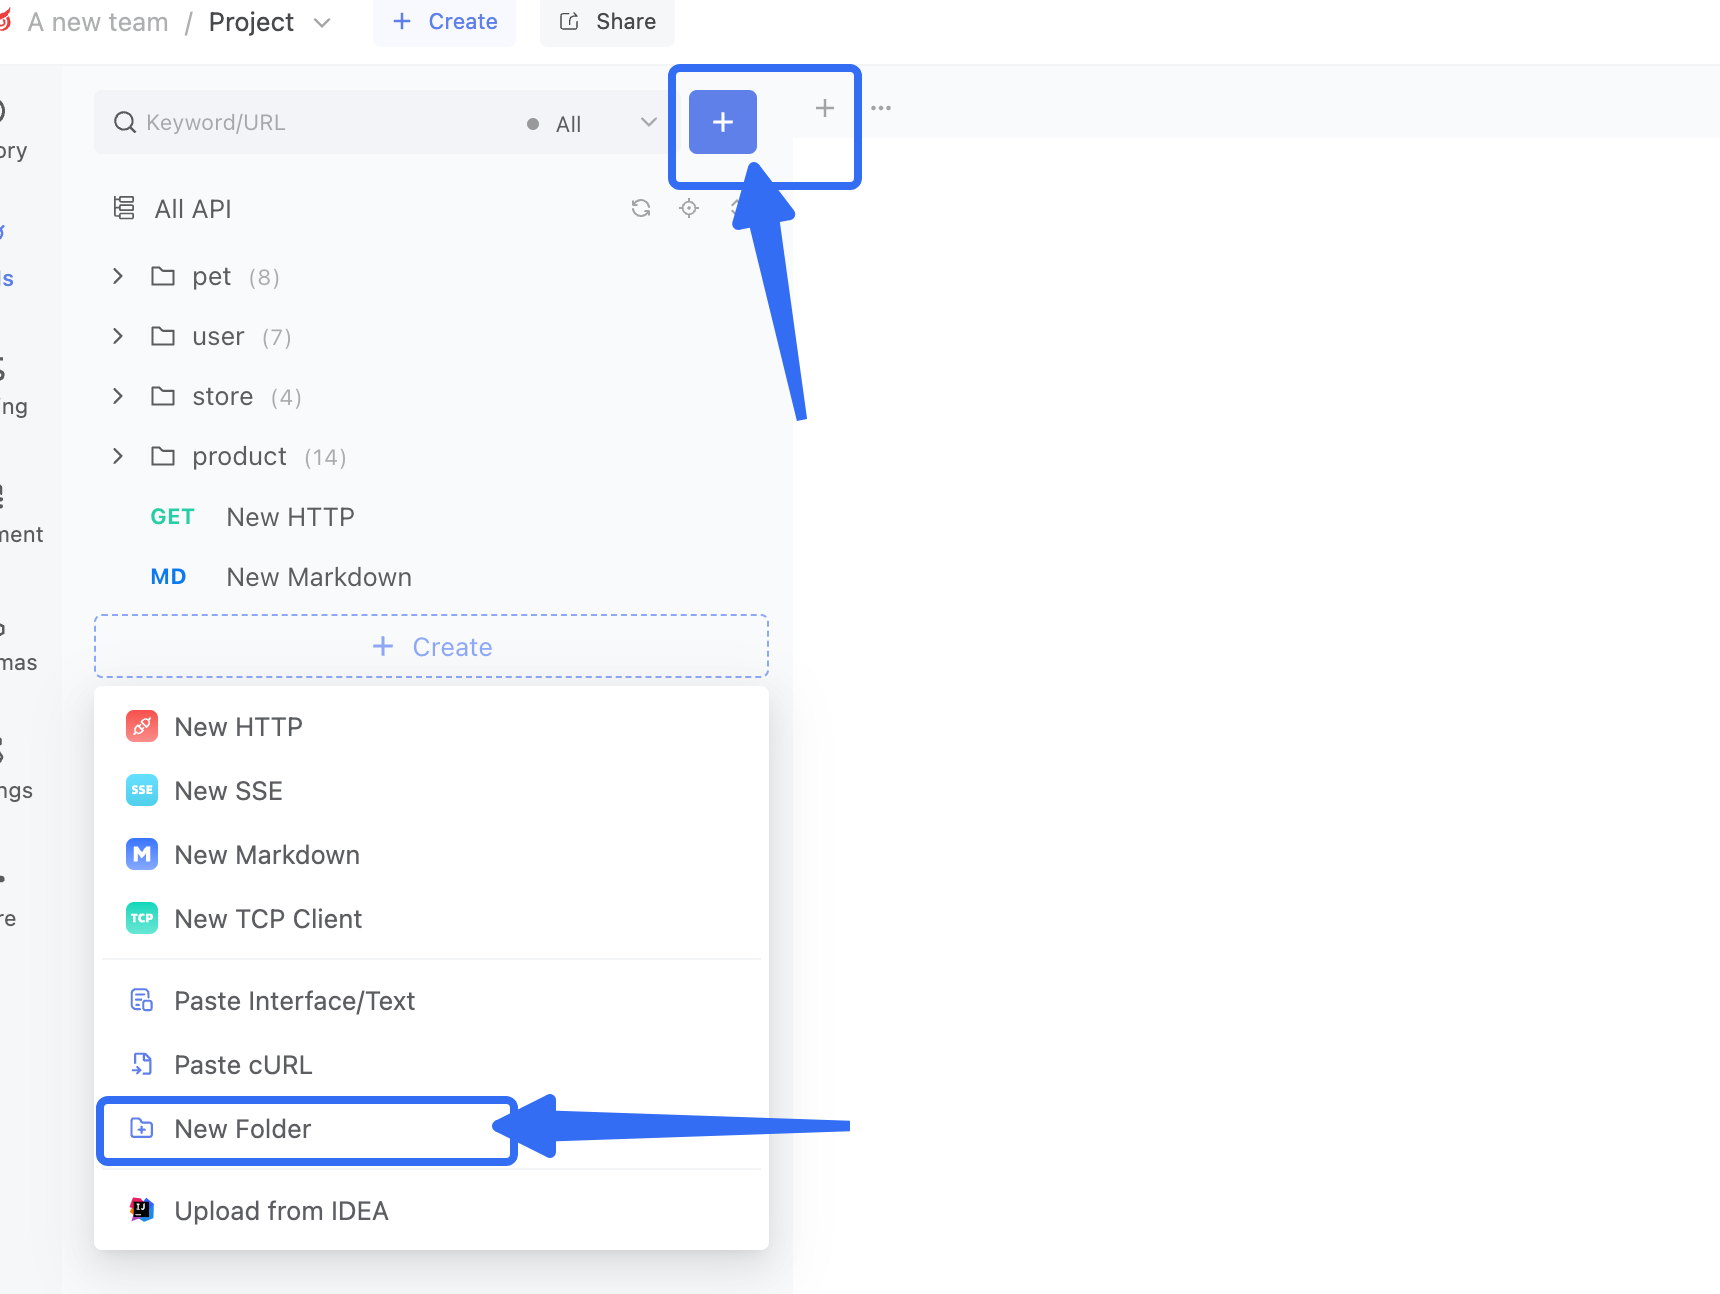This screenshot has width=1720, height=1294.
Task: Select the All API root entry
Action: pos(193,209)
